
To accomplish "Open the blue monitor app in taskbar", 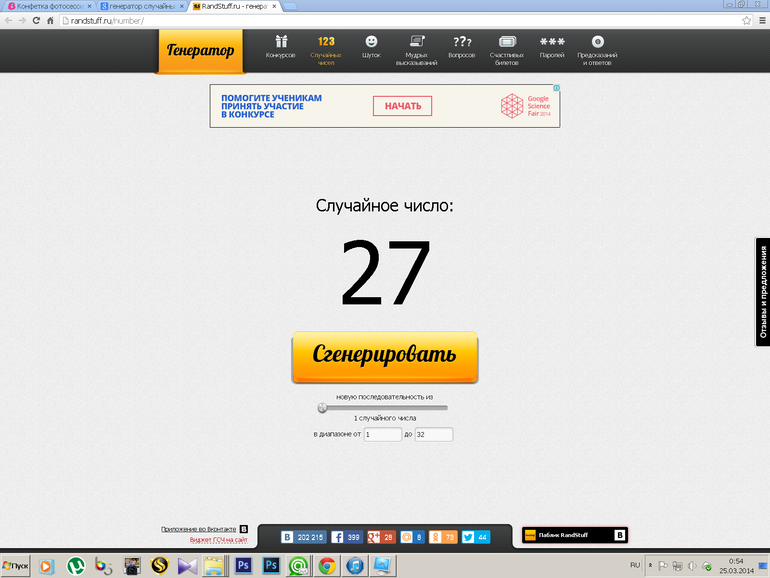I will click(382, 566).
